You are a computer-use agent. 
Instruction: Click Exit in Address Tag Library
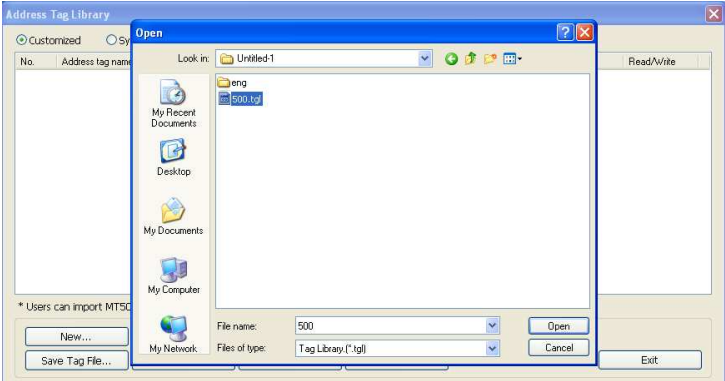point(650,360)
